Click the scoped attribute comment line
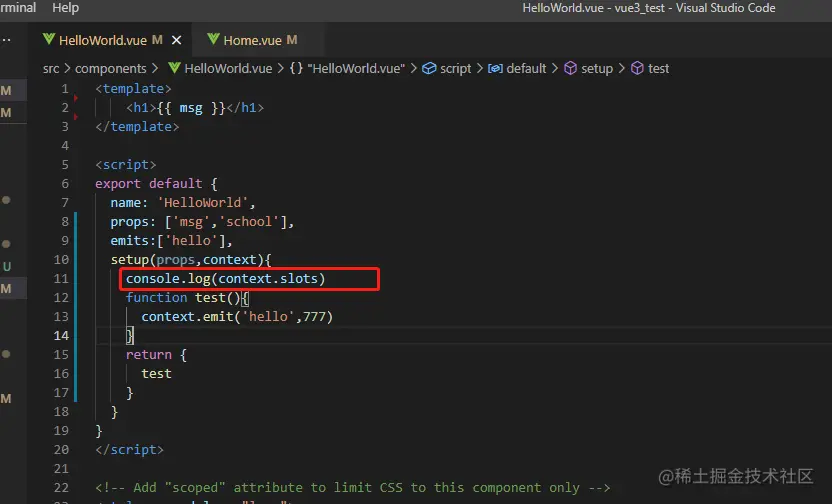832x504 pixels. 353,488
